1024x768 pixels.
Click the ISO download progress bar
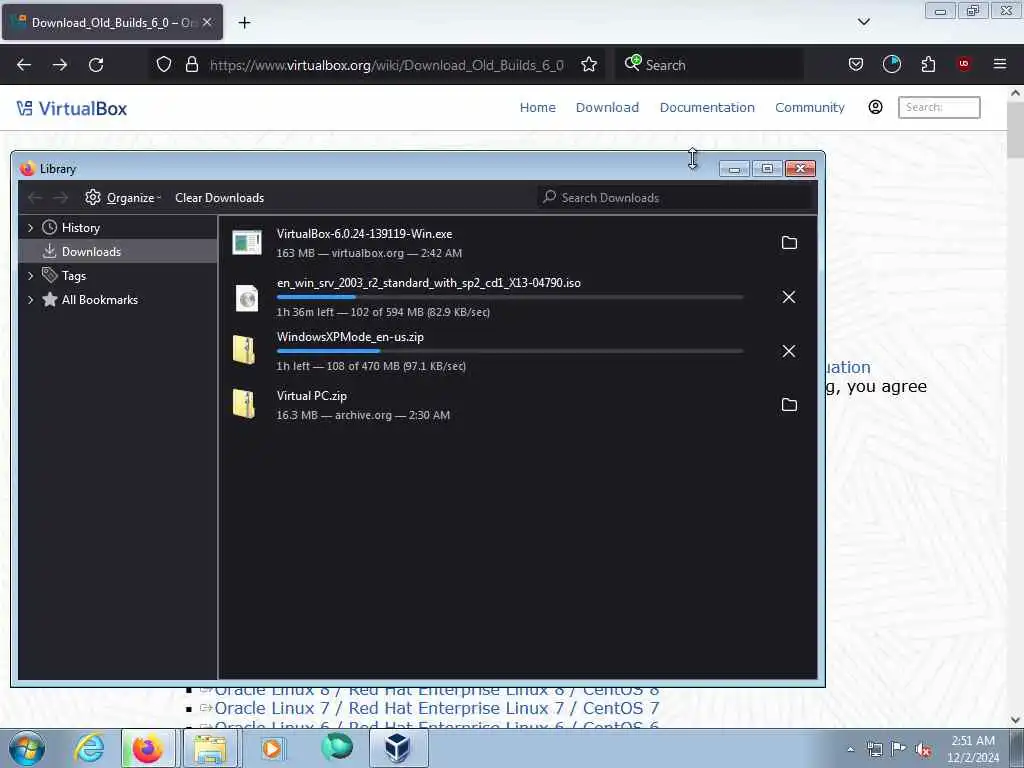click(510, 297)
